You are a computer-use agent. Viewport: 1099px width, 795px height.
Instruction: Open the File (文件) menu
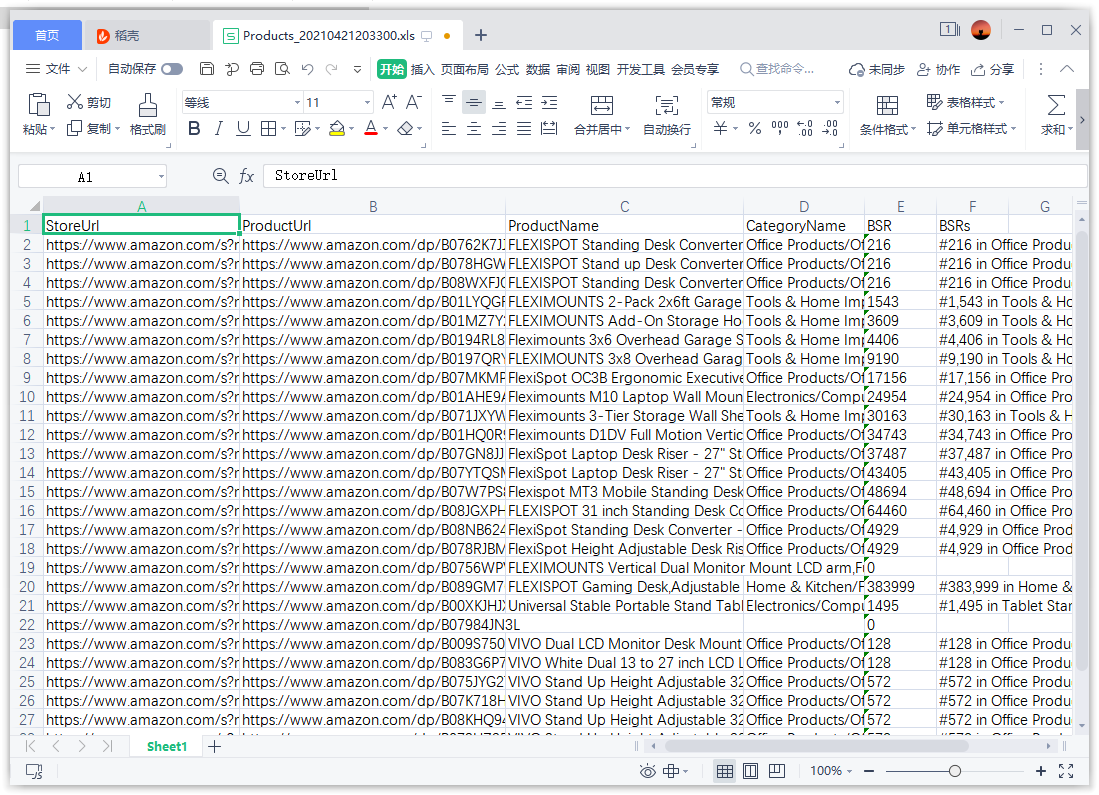coord(56,69)
